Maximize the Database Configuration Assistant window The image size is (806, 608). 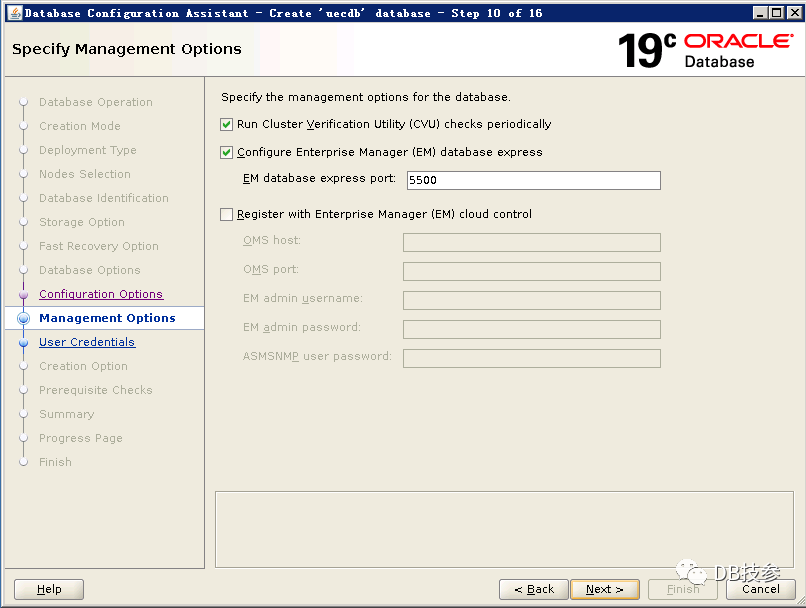coord(776,13)
